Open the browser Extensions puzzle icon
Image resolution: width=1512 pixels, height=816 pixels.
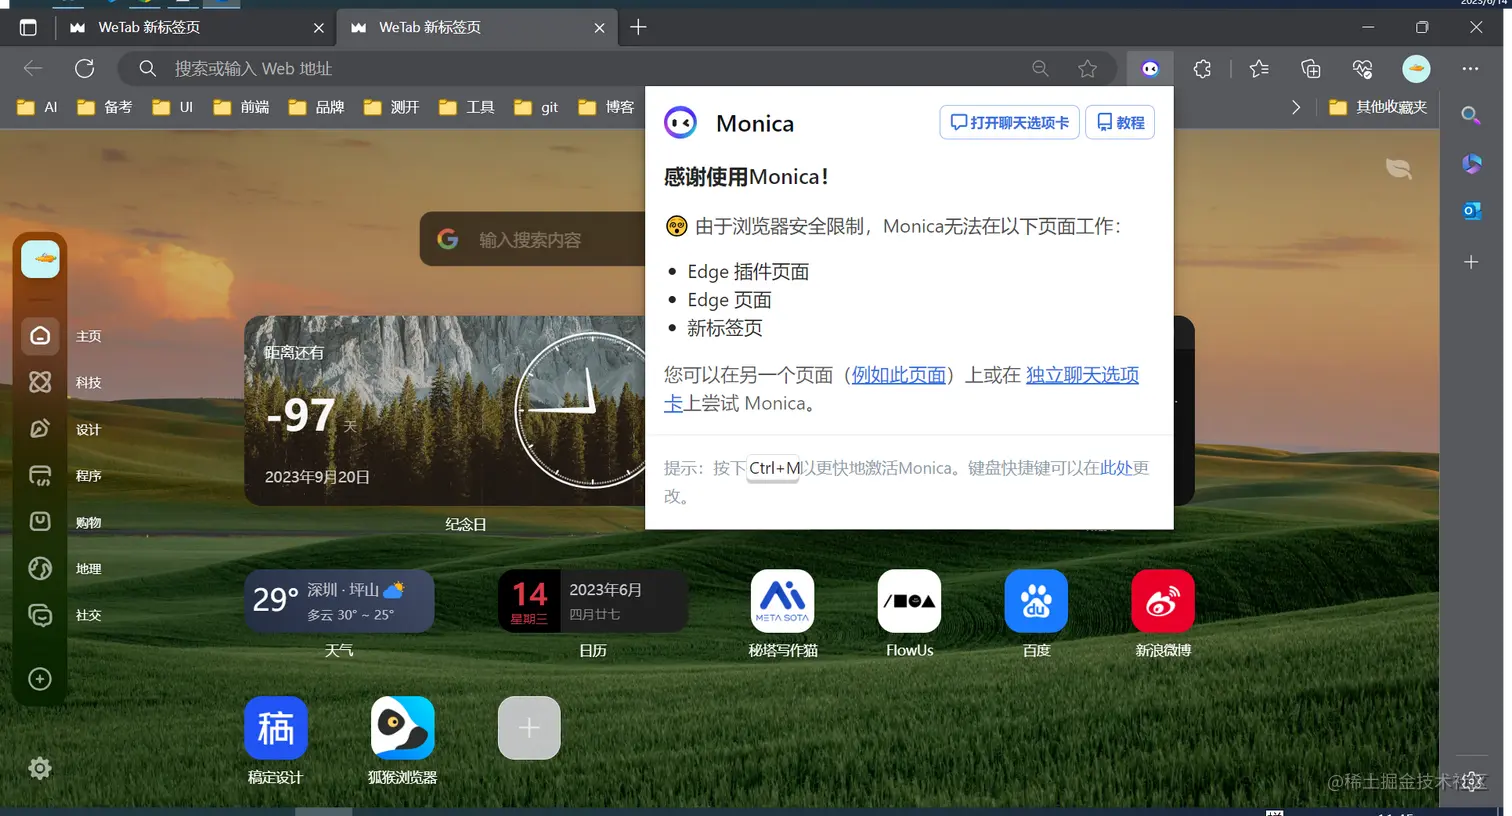1202,69
